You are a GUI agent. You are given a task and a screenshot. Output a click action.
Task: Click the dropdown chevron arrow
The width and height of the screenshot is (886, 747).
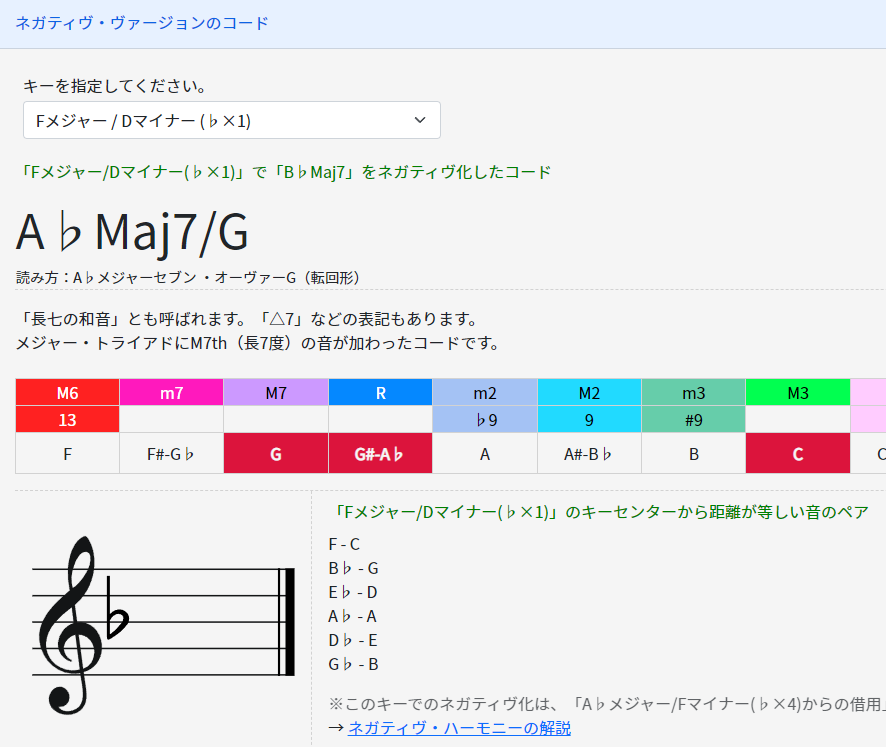tap(420, 120)
